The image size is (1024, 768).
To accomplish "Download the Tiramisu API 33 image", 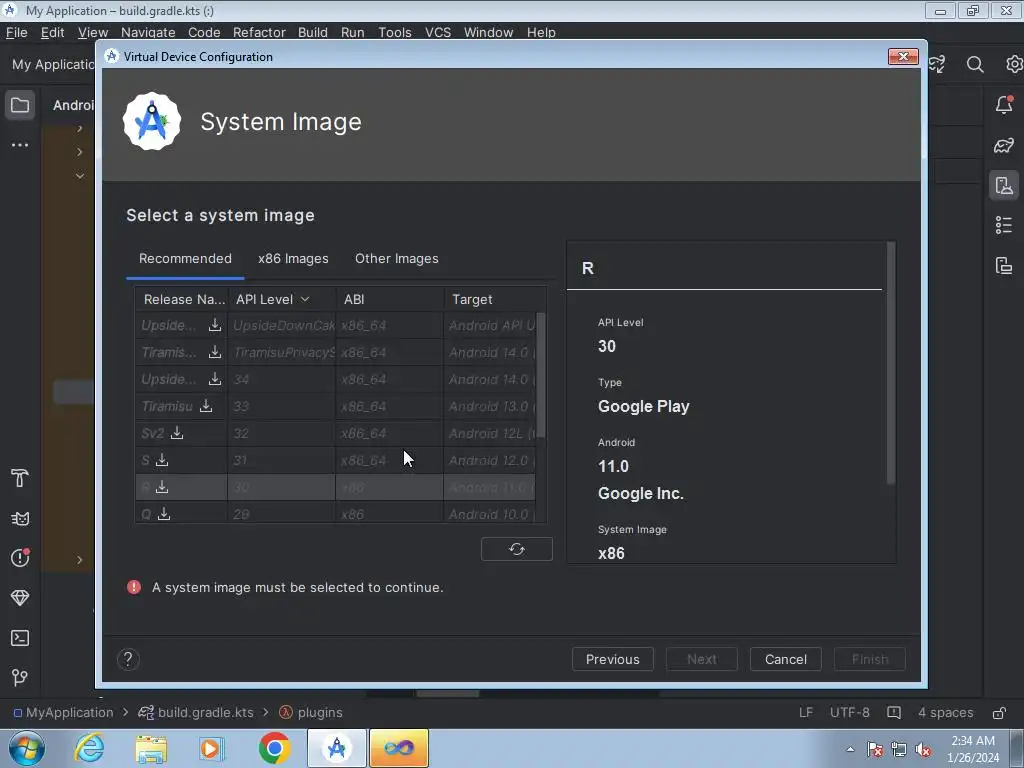I will click(x=206, y=406).
